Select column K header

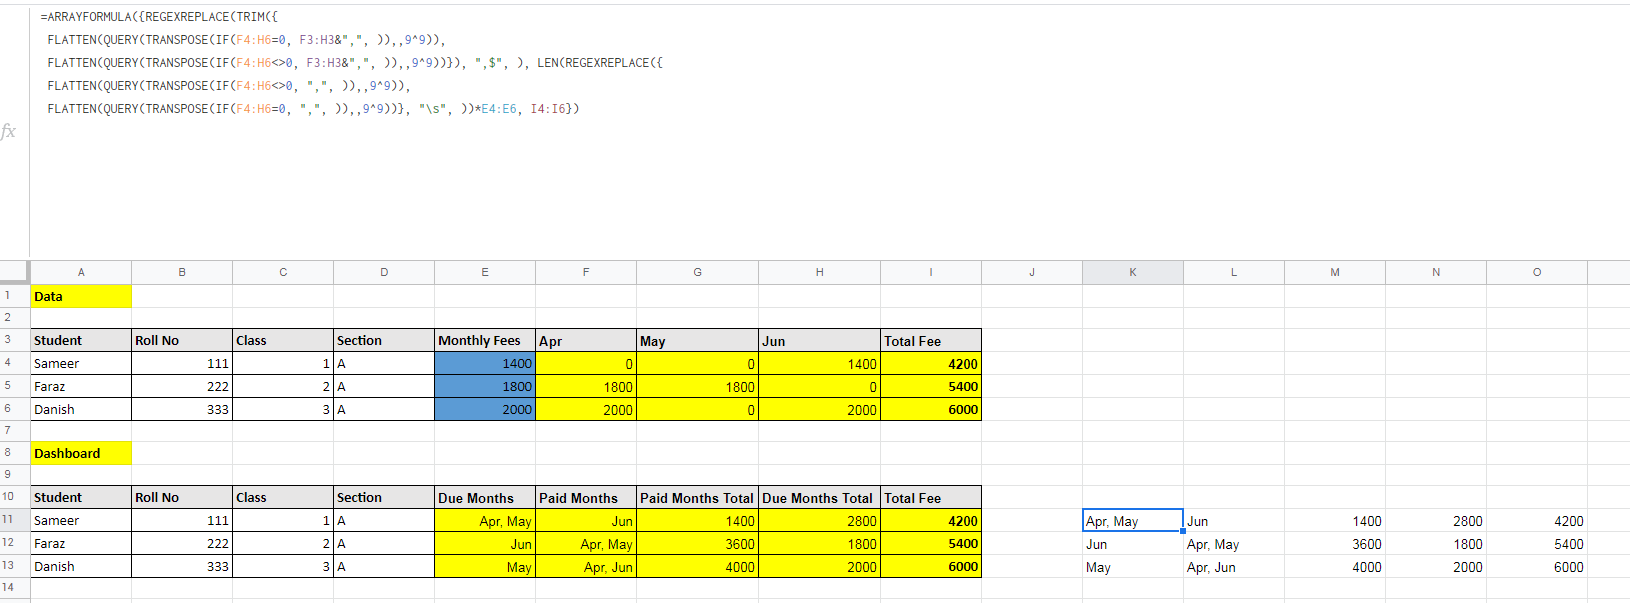1133,272
